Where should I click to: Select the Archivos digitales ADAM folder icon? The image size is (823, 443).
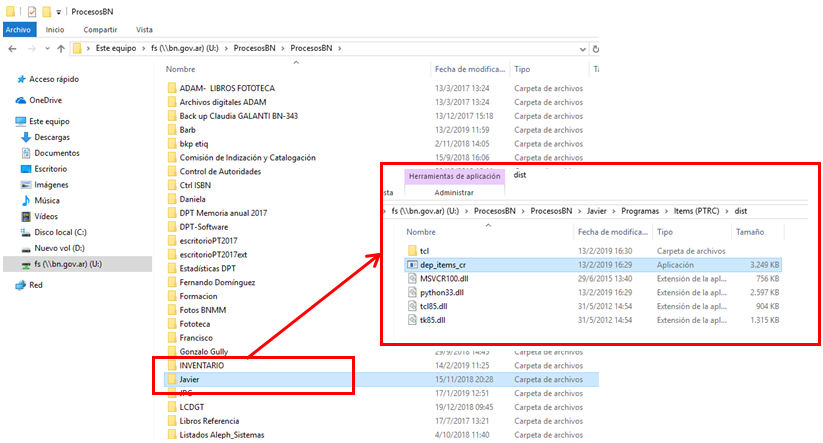tap(172, 102)
